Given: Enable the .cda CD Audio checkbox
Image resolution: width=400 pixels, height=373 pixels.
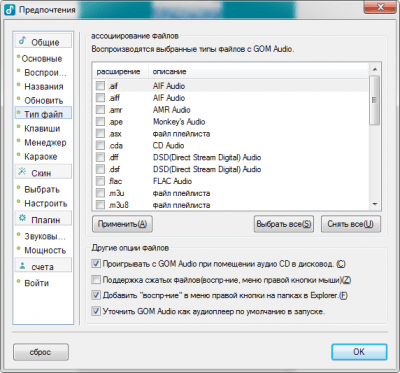Looking at the screenshot, I should click(x=100, y=145).
